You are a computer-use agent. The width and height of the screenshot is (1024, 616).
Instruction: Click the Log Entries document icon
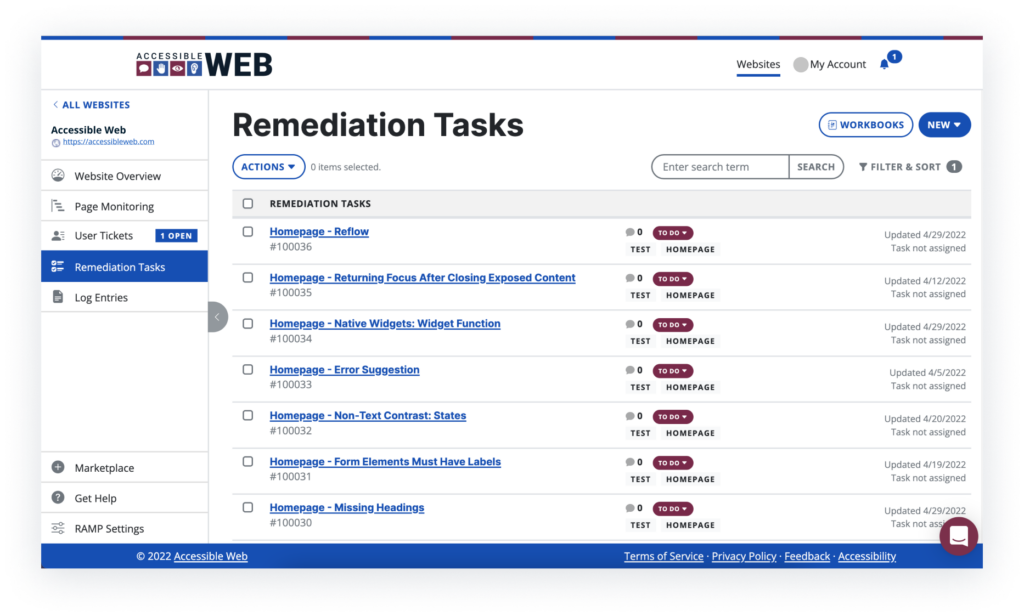point(58,297)
